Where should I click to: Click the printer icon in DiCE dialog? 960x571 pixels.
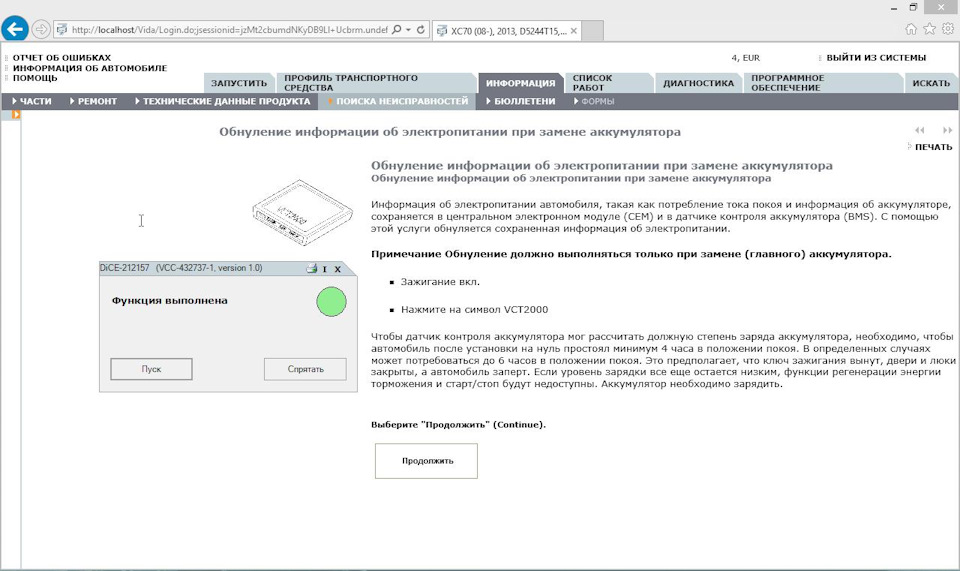311,269
